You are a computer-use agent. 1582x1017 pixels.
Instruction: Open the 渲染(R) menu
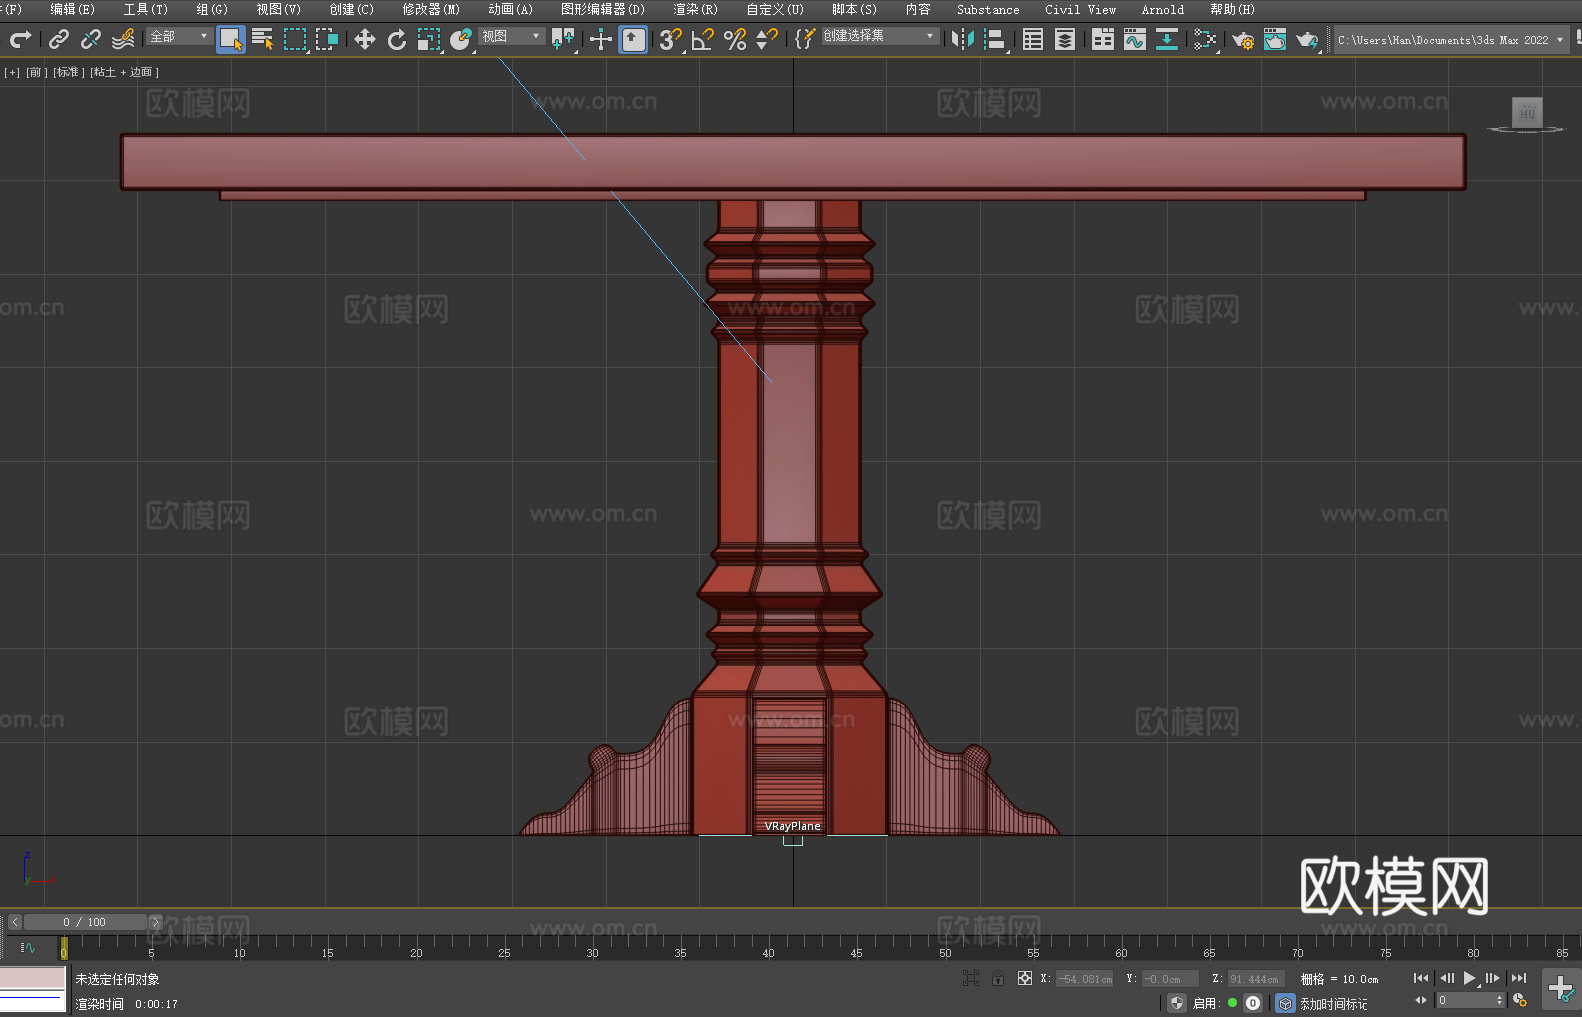point(695,10)
